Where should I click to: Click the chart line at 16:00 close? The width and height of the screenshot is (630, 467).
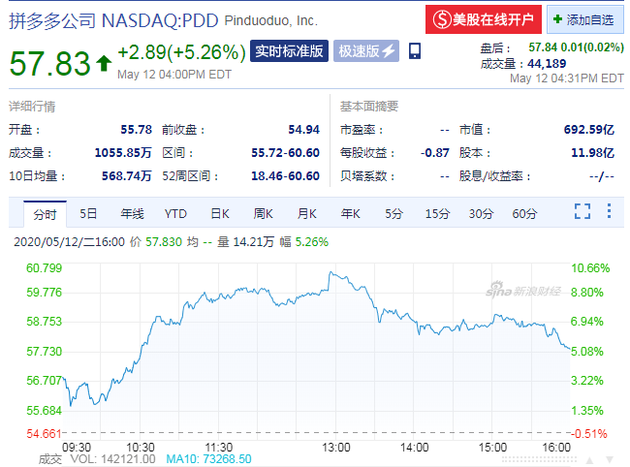tap(569, 348)
